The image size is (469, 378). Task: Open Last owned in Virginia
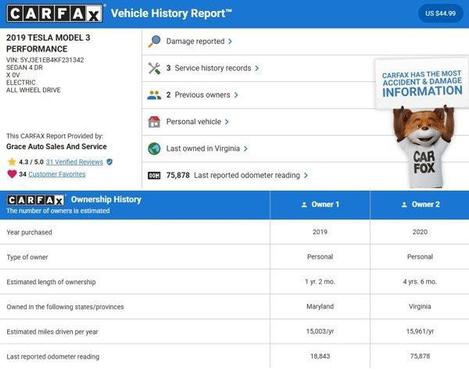coord(203,148)
